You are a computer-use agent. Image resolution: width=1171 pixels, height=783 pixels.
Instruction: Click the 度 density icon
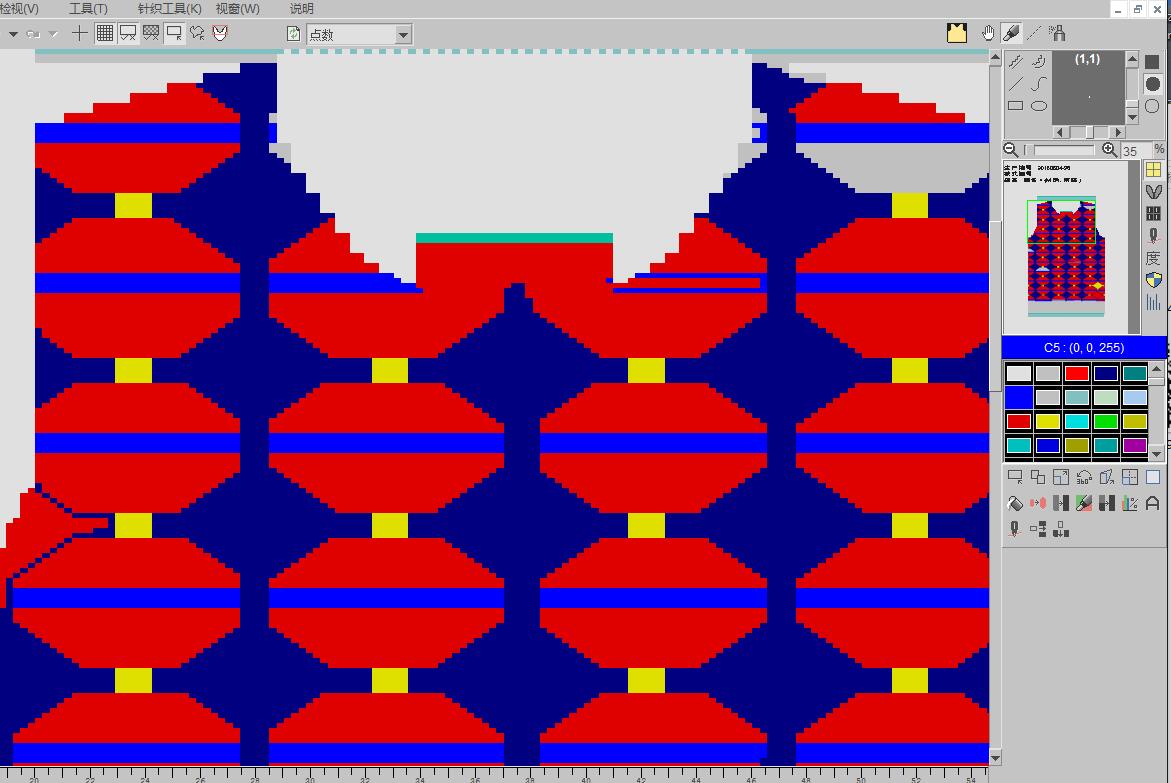[x=1153, y=258]
